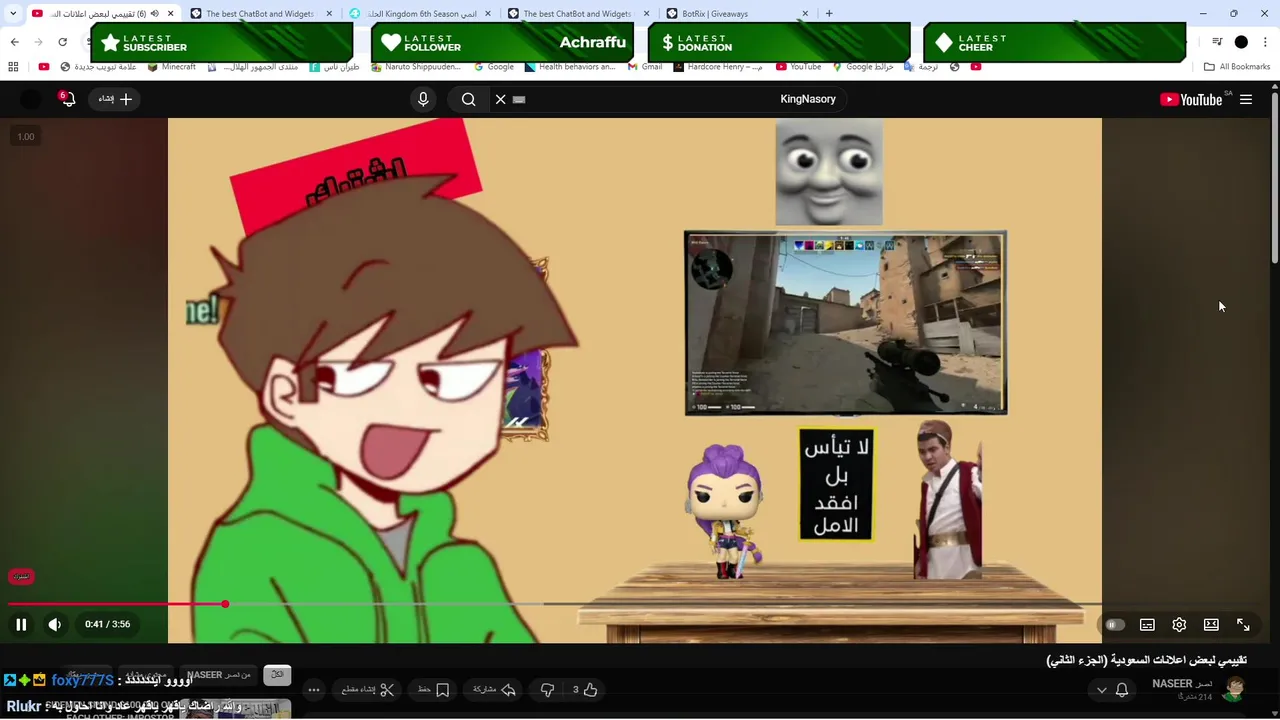This screenshot has height=720, width=1280.
Task: Click the red playhead dot on the timeline
Action: click(x=225, y=604)
